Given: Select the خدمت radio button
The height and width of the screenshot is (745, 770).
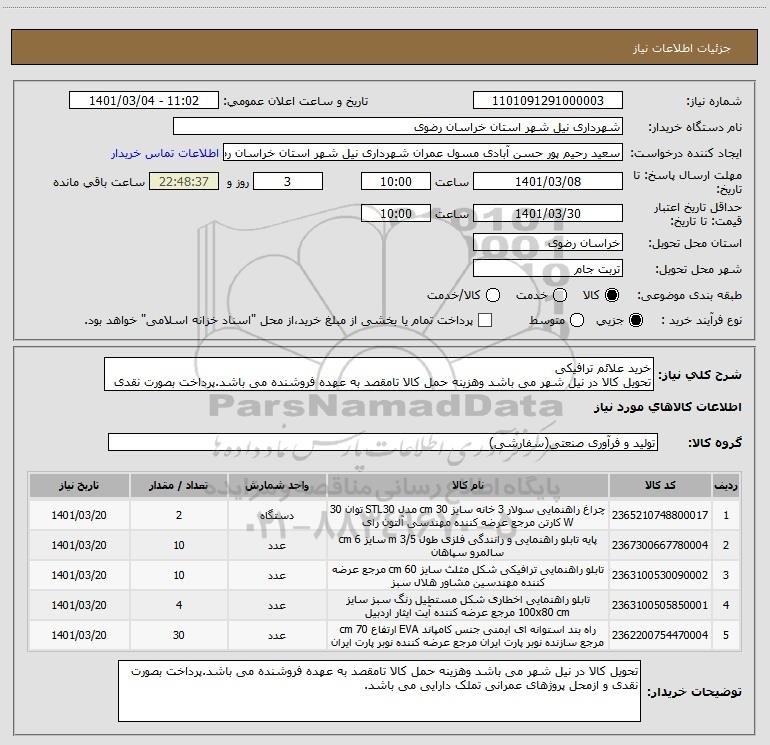Looking at the screenshot, I should click(x=560, y=295).
